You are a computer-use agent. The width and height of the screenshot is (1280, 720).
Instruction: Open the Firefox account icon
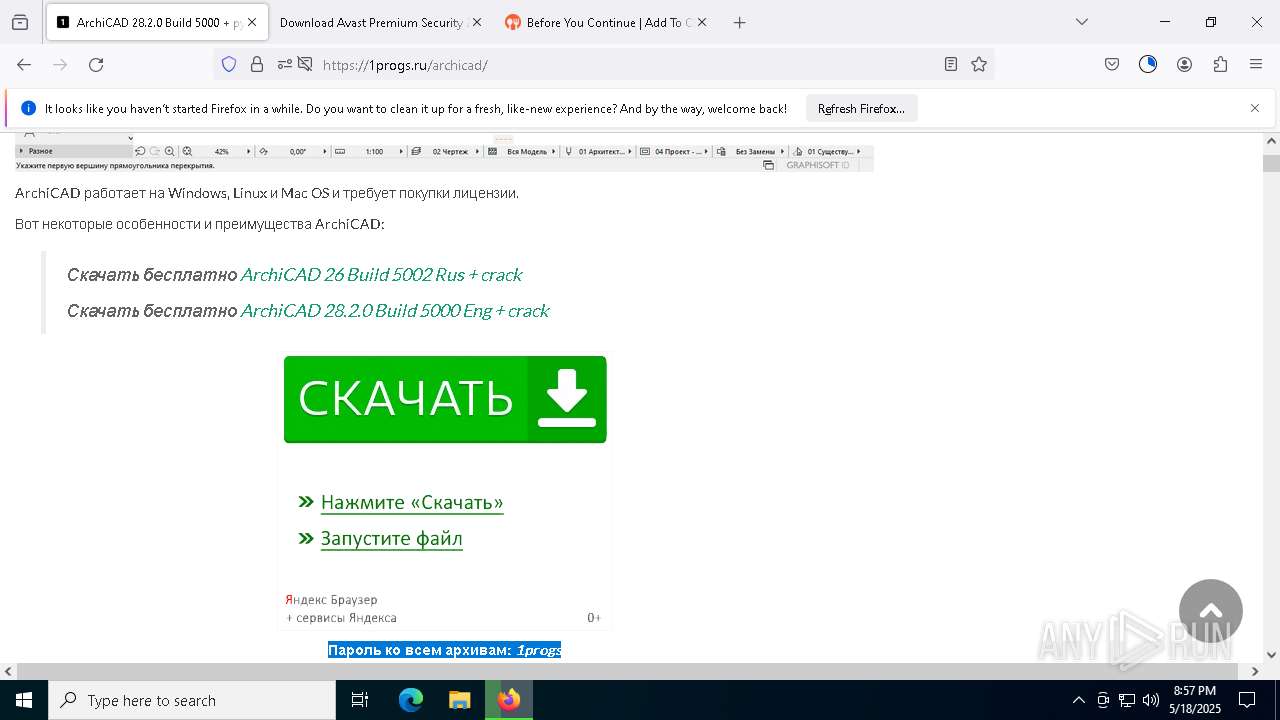[1184, 64]
